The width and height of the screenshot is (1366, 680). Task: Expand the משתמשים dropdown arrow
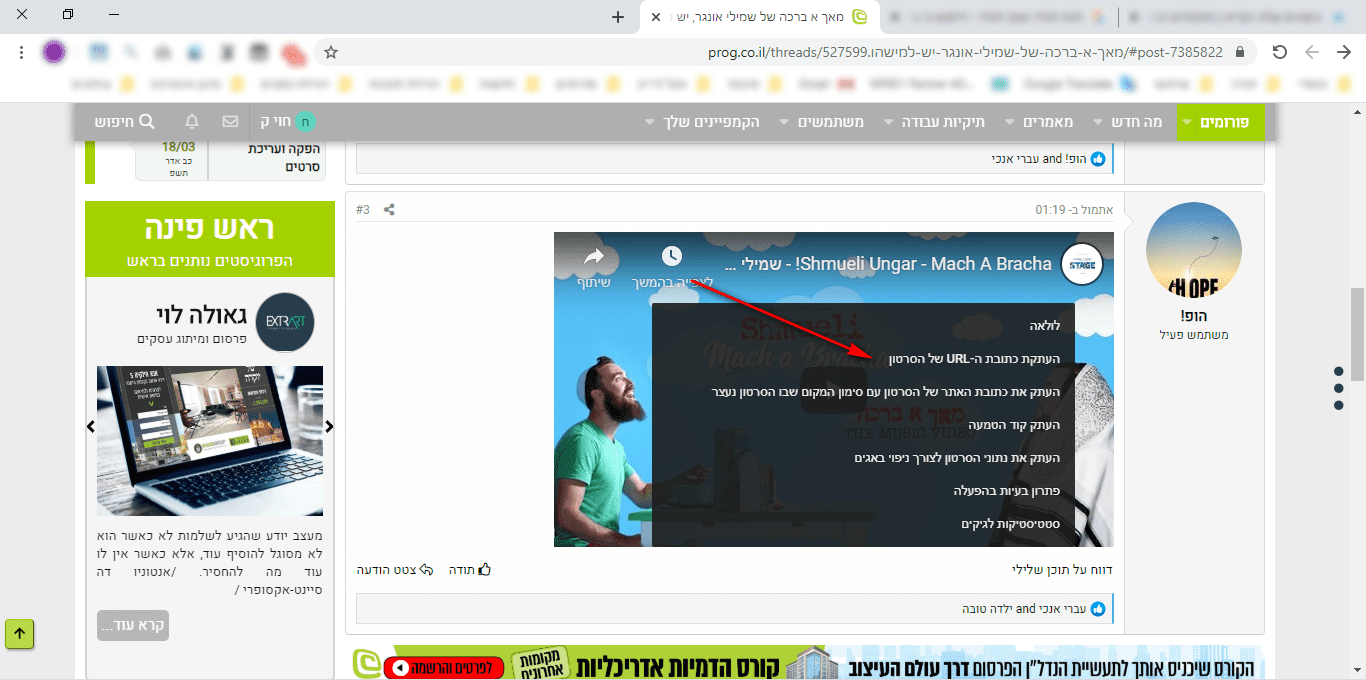[x=786, y=122]
